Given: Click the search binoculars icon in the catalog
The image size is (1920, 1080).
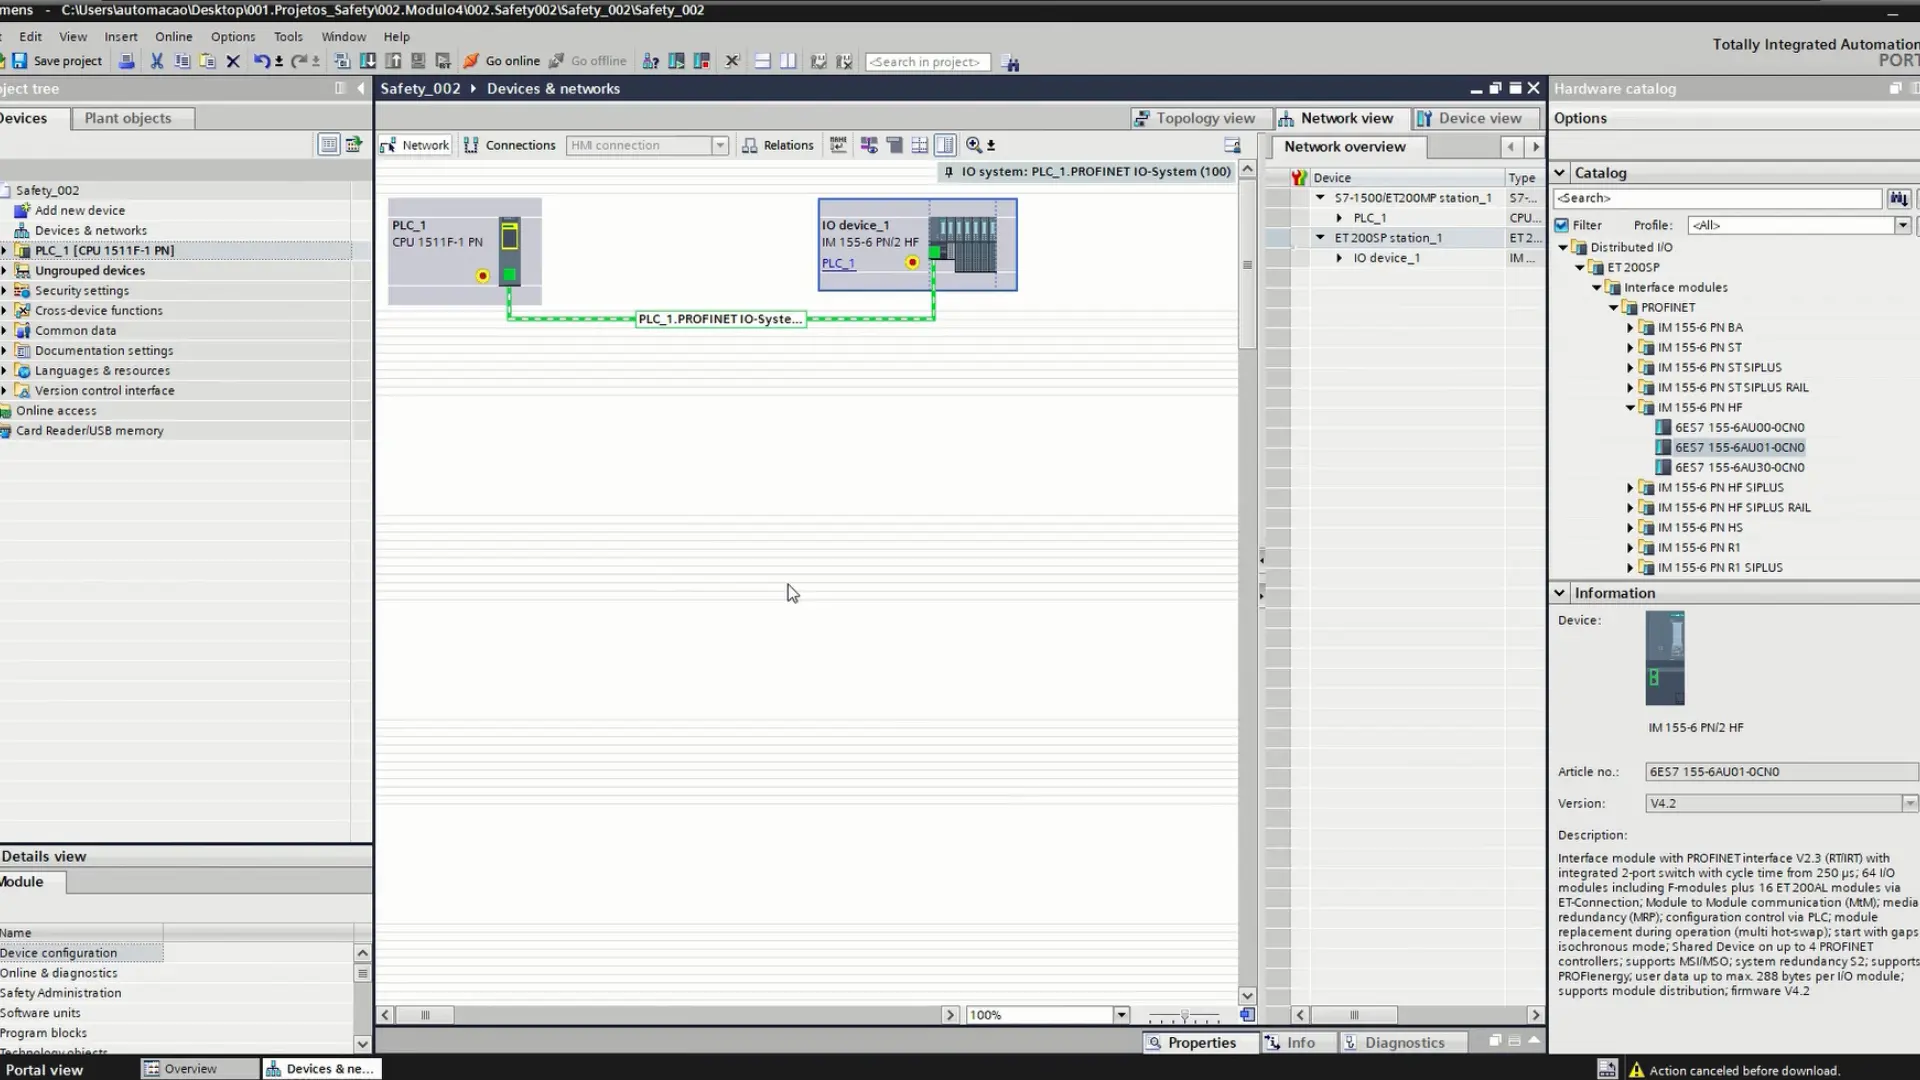Looking at the screenshot, I should (x=1898, y=198).
